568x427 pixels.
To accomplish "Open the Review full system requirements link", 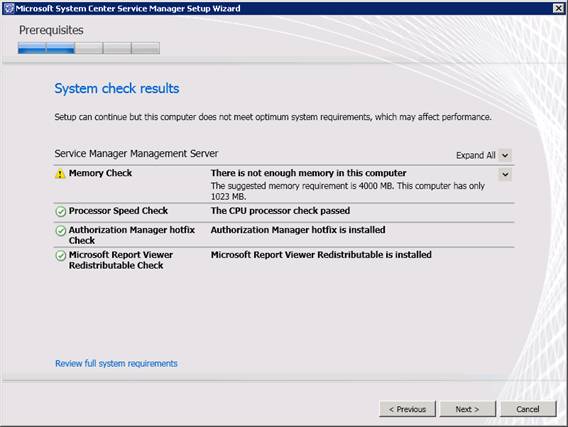I will tap(116, 363).
